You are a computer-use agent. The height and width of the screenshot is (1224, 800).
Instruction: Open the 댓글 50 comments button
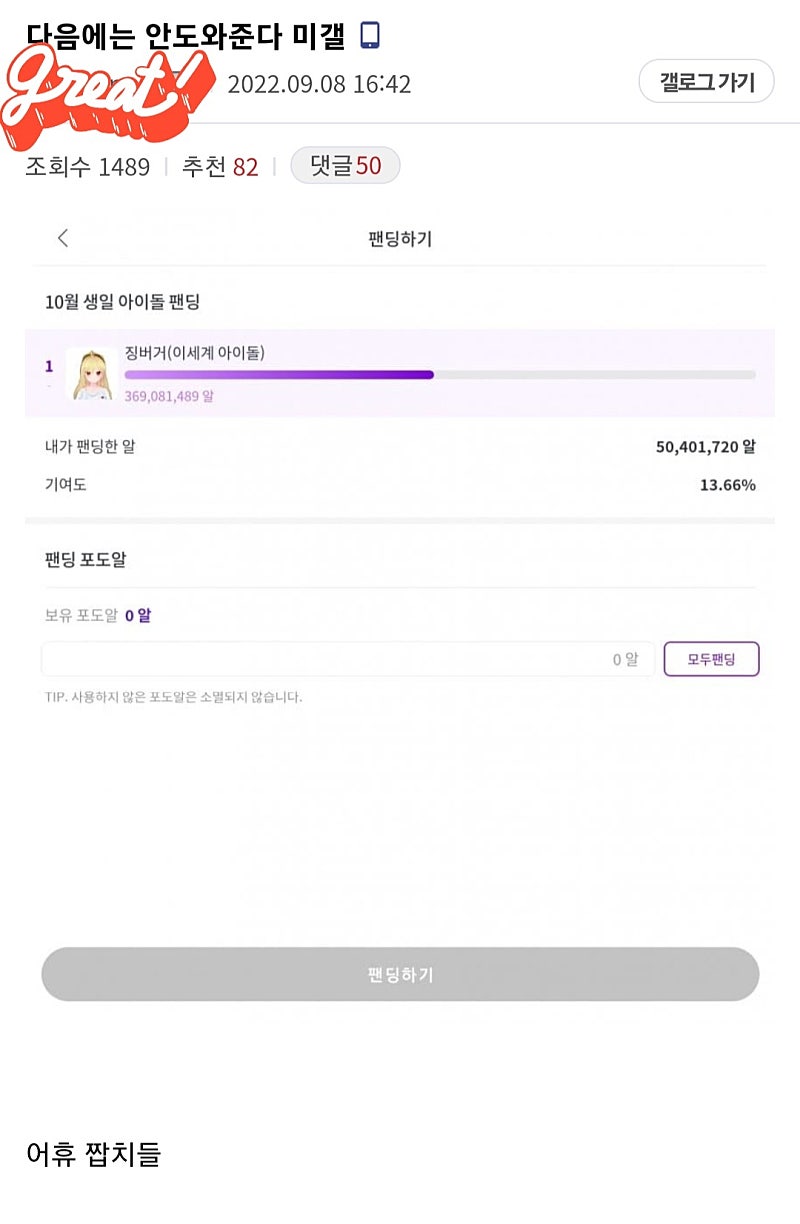pyautogui.click(x=345, y=166)
